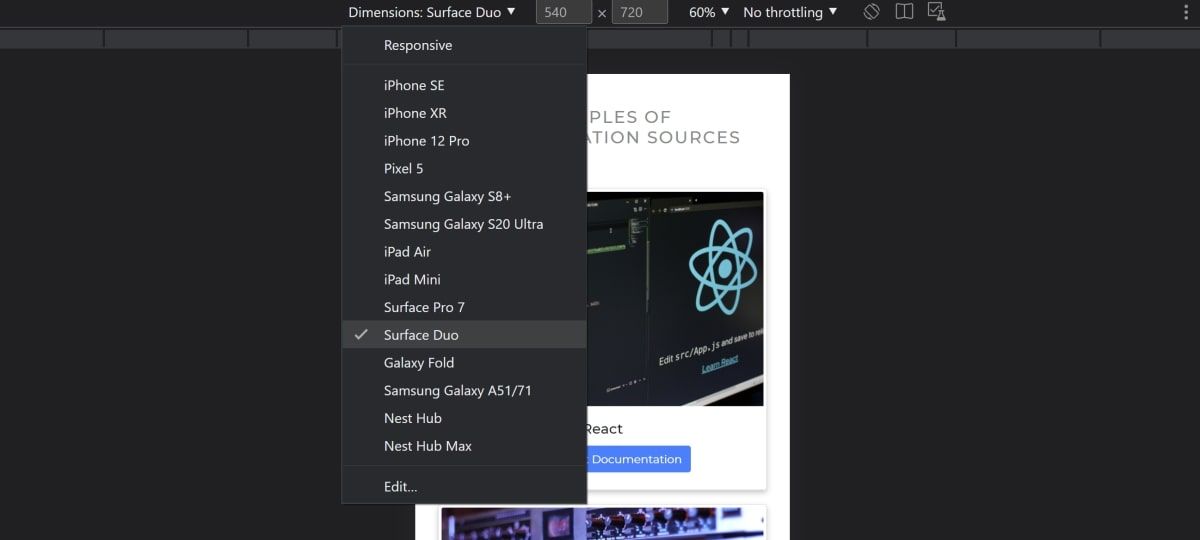This screenshot has width=1200, height=540.
Task: Choose iPhone XR device
Action: click(464, 113)
